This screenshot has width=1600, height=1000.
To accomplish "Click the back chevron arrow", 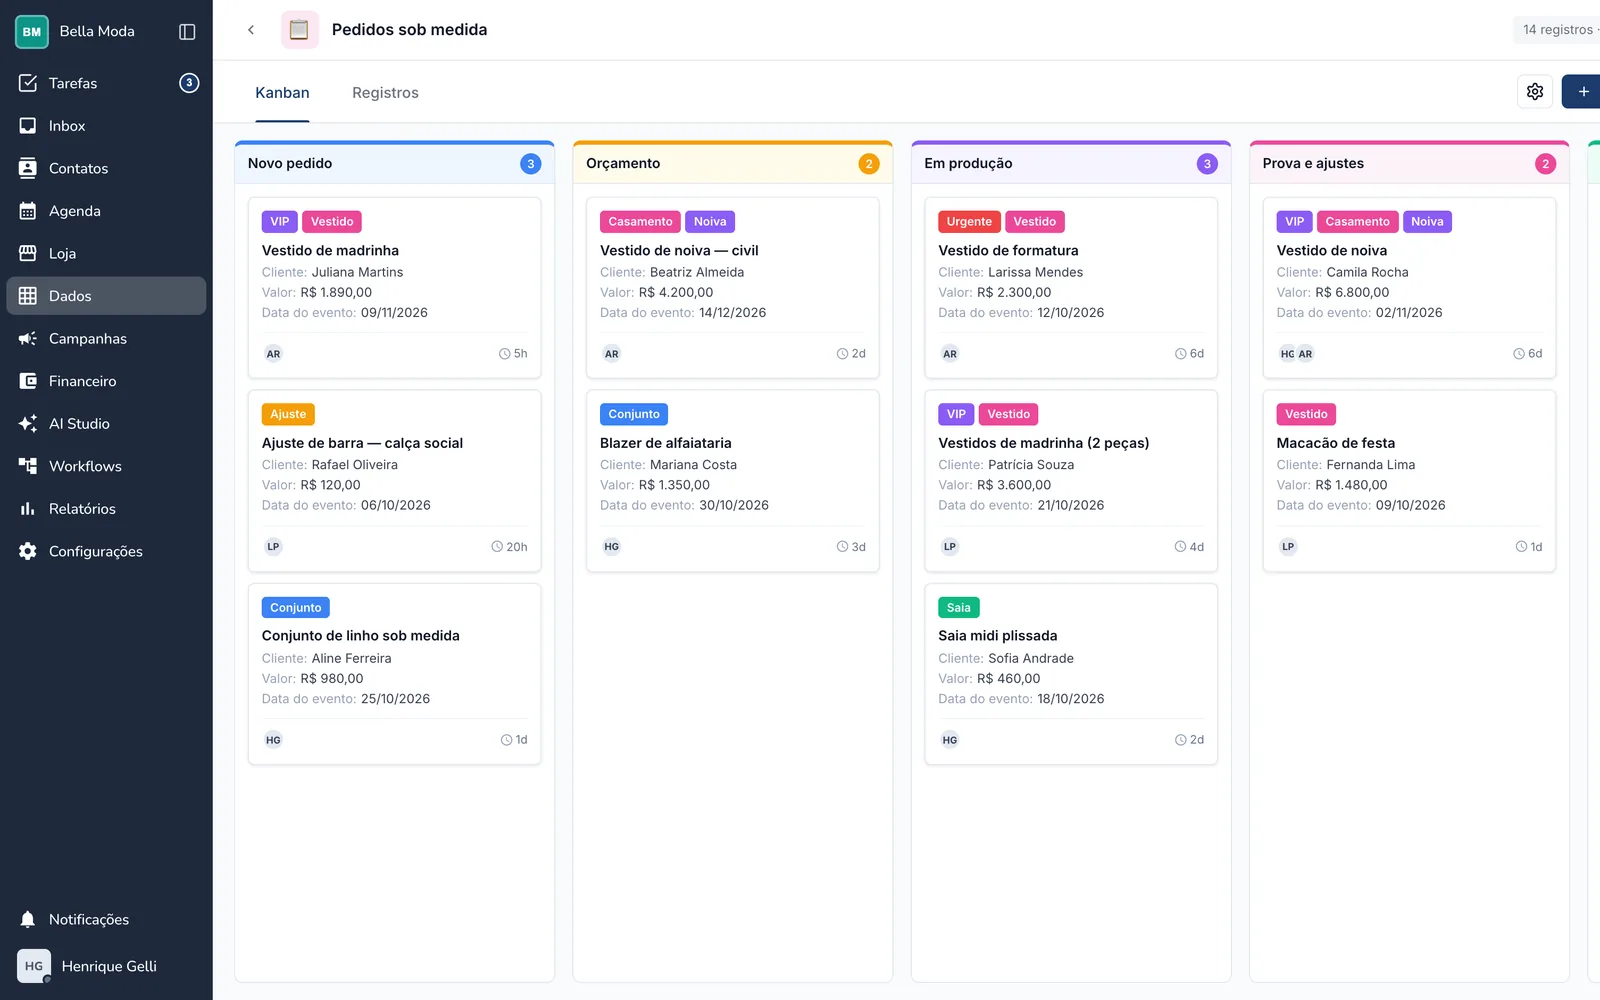I will [251, 30].
